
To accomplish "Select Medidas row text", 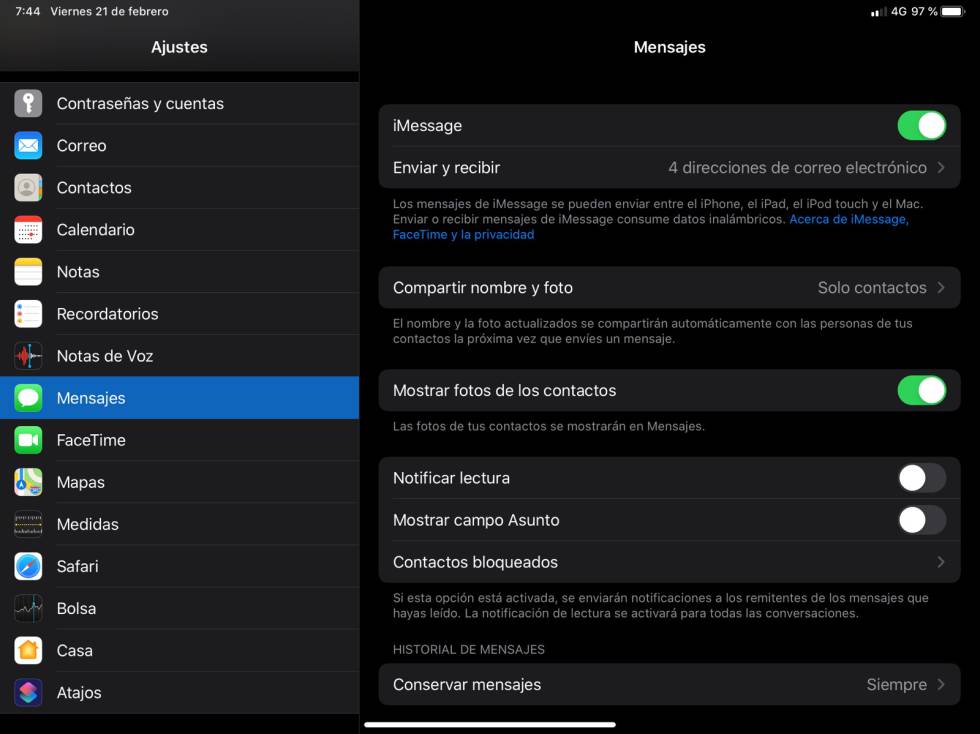I will [88, 525].
